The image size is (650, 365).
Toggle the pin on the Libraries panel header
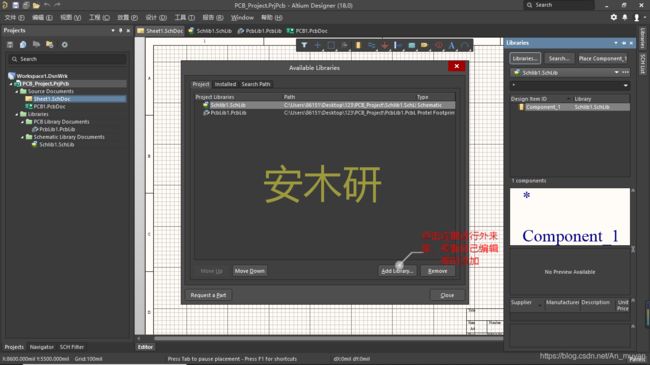(x=623, y=43)
